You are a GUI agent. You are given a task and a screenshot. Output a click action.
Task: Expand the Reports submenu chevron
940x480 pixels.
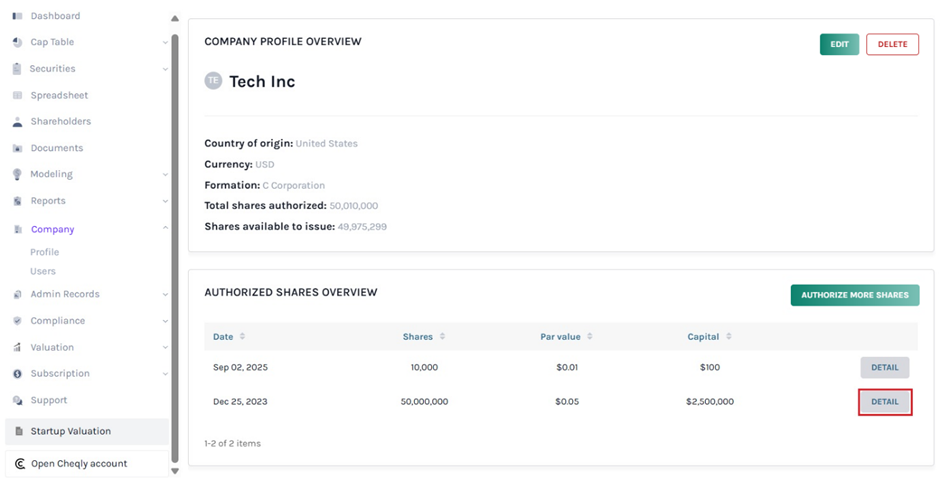(x=165, y=201)
